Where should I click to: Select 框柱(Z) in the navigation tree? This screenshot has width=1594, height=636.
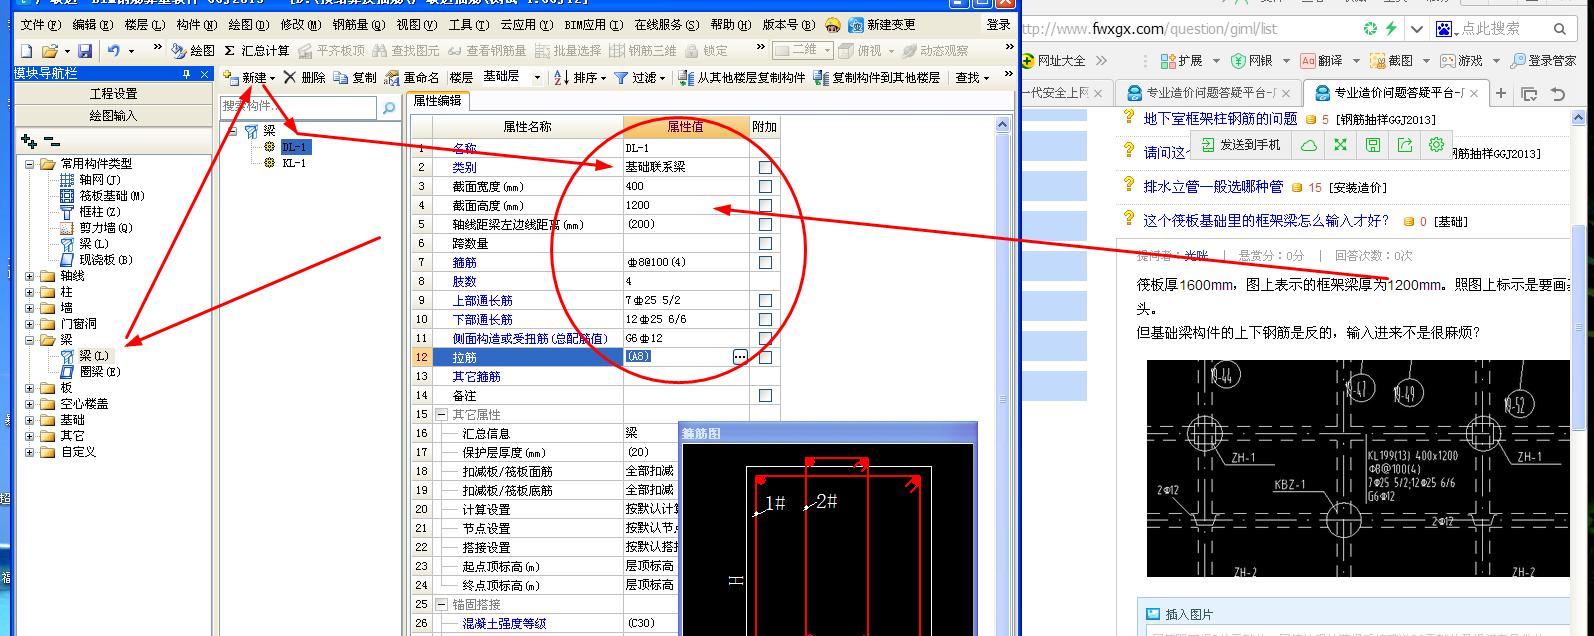pos(91,211)
